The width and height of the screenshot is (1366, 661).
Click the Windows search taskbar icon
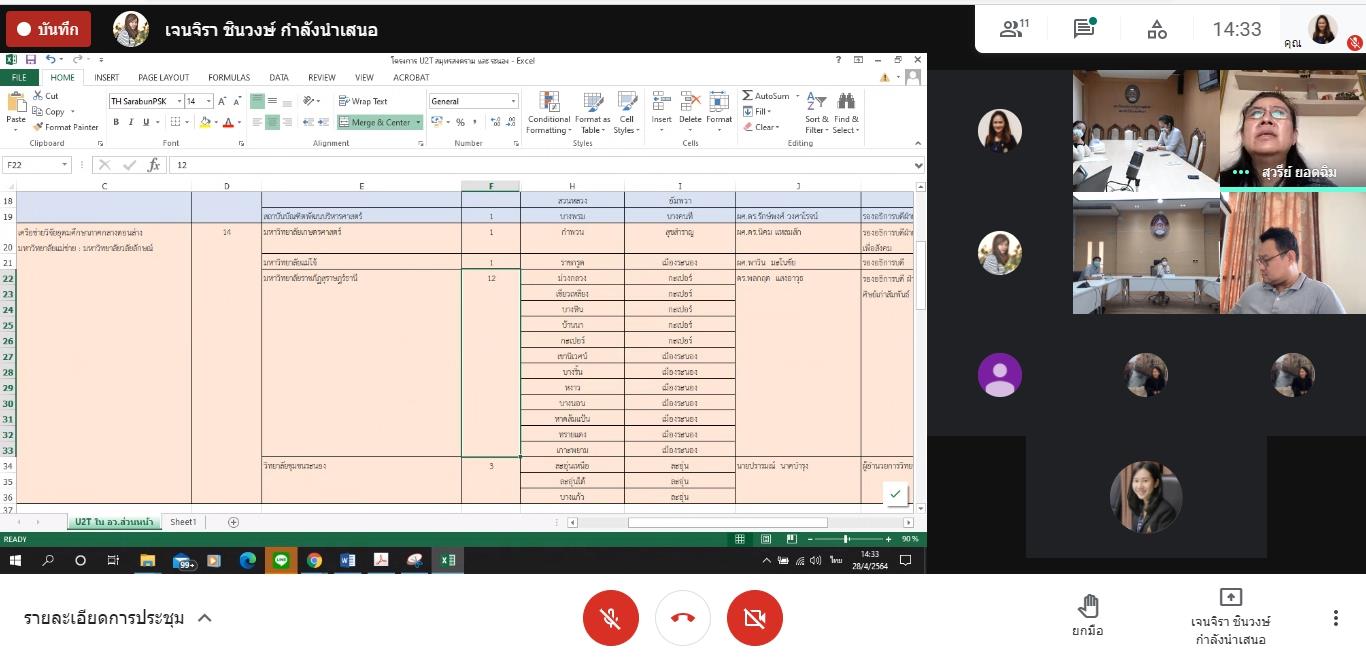(48, 561)
